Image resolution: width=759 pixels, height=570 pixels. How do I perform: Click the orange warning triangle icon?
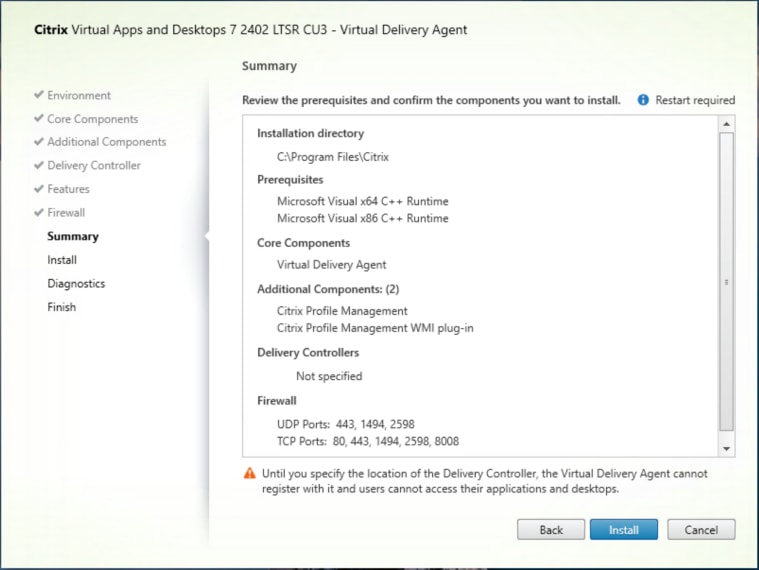pos(250,473)
